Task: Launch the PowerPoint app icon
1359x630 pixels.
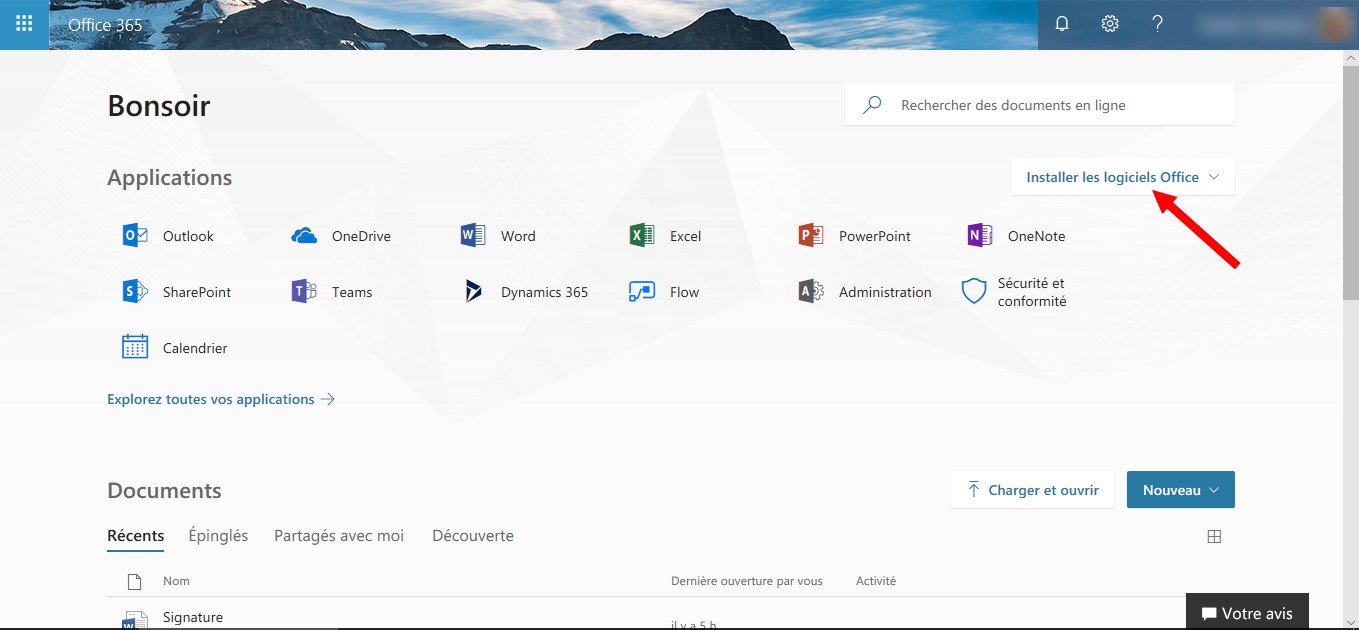Action: point(811,236)
